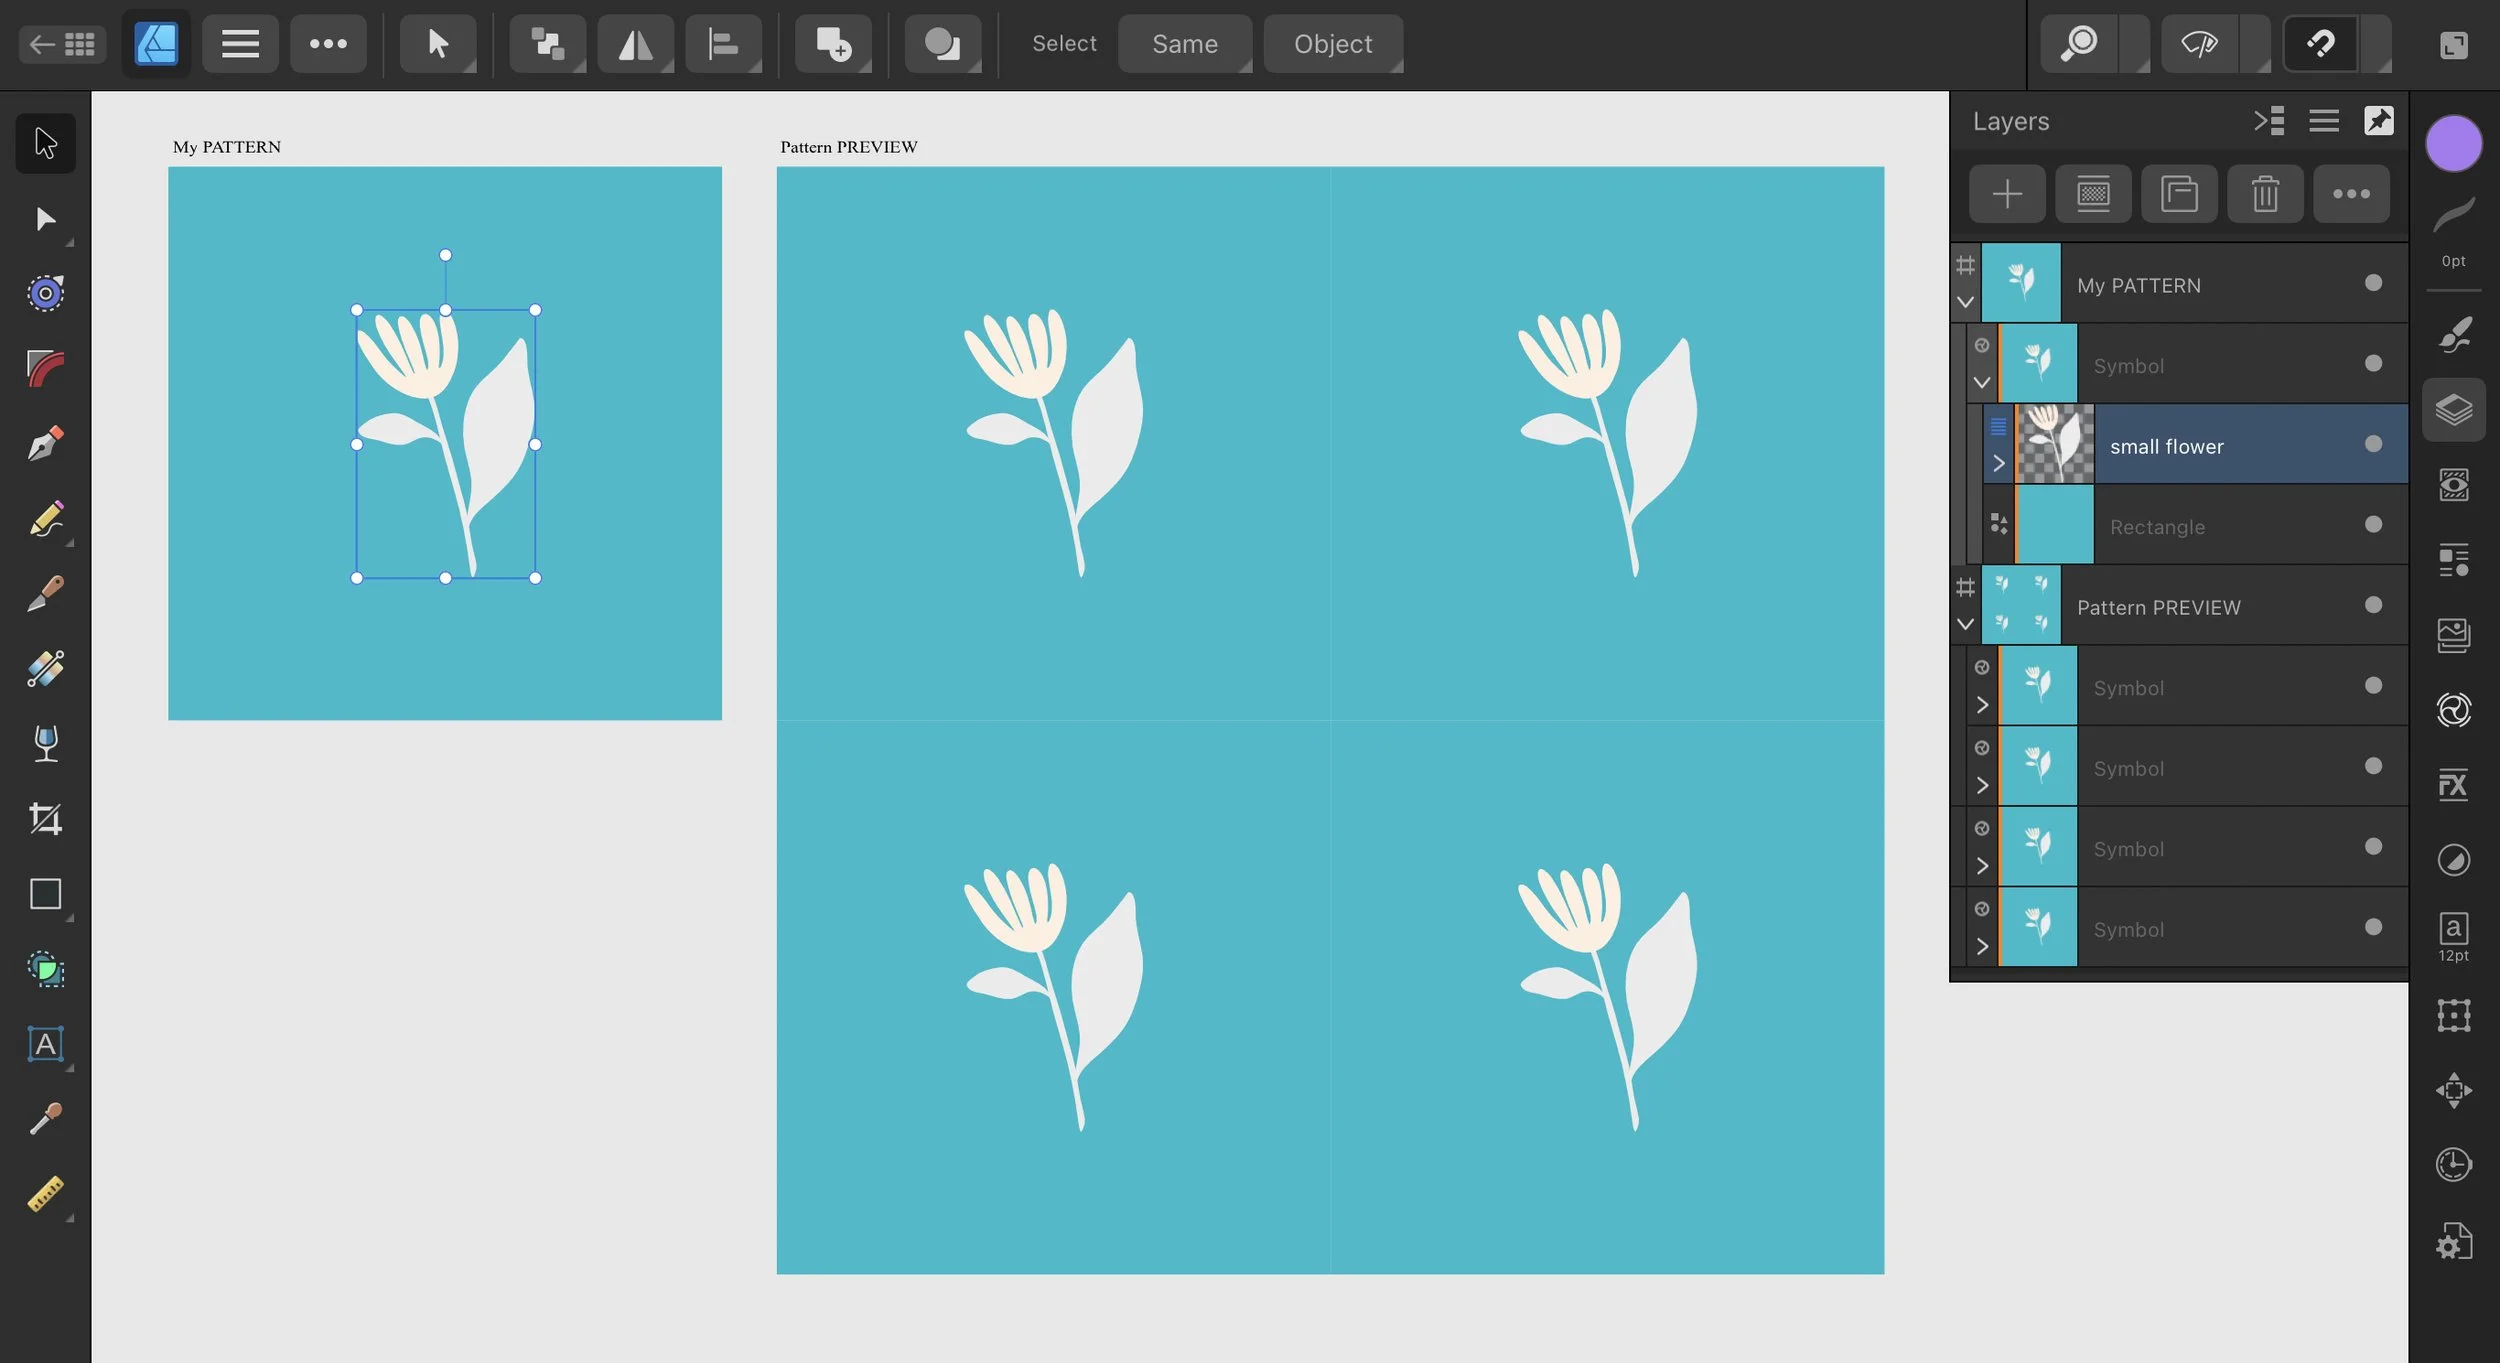Screen dimensions: 2500x1363
Task: Open the ellipsis overflow menu
Action: 328,43
